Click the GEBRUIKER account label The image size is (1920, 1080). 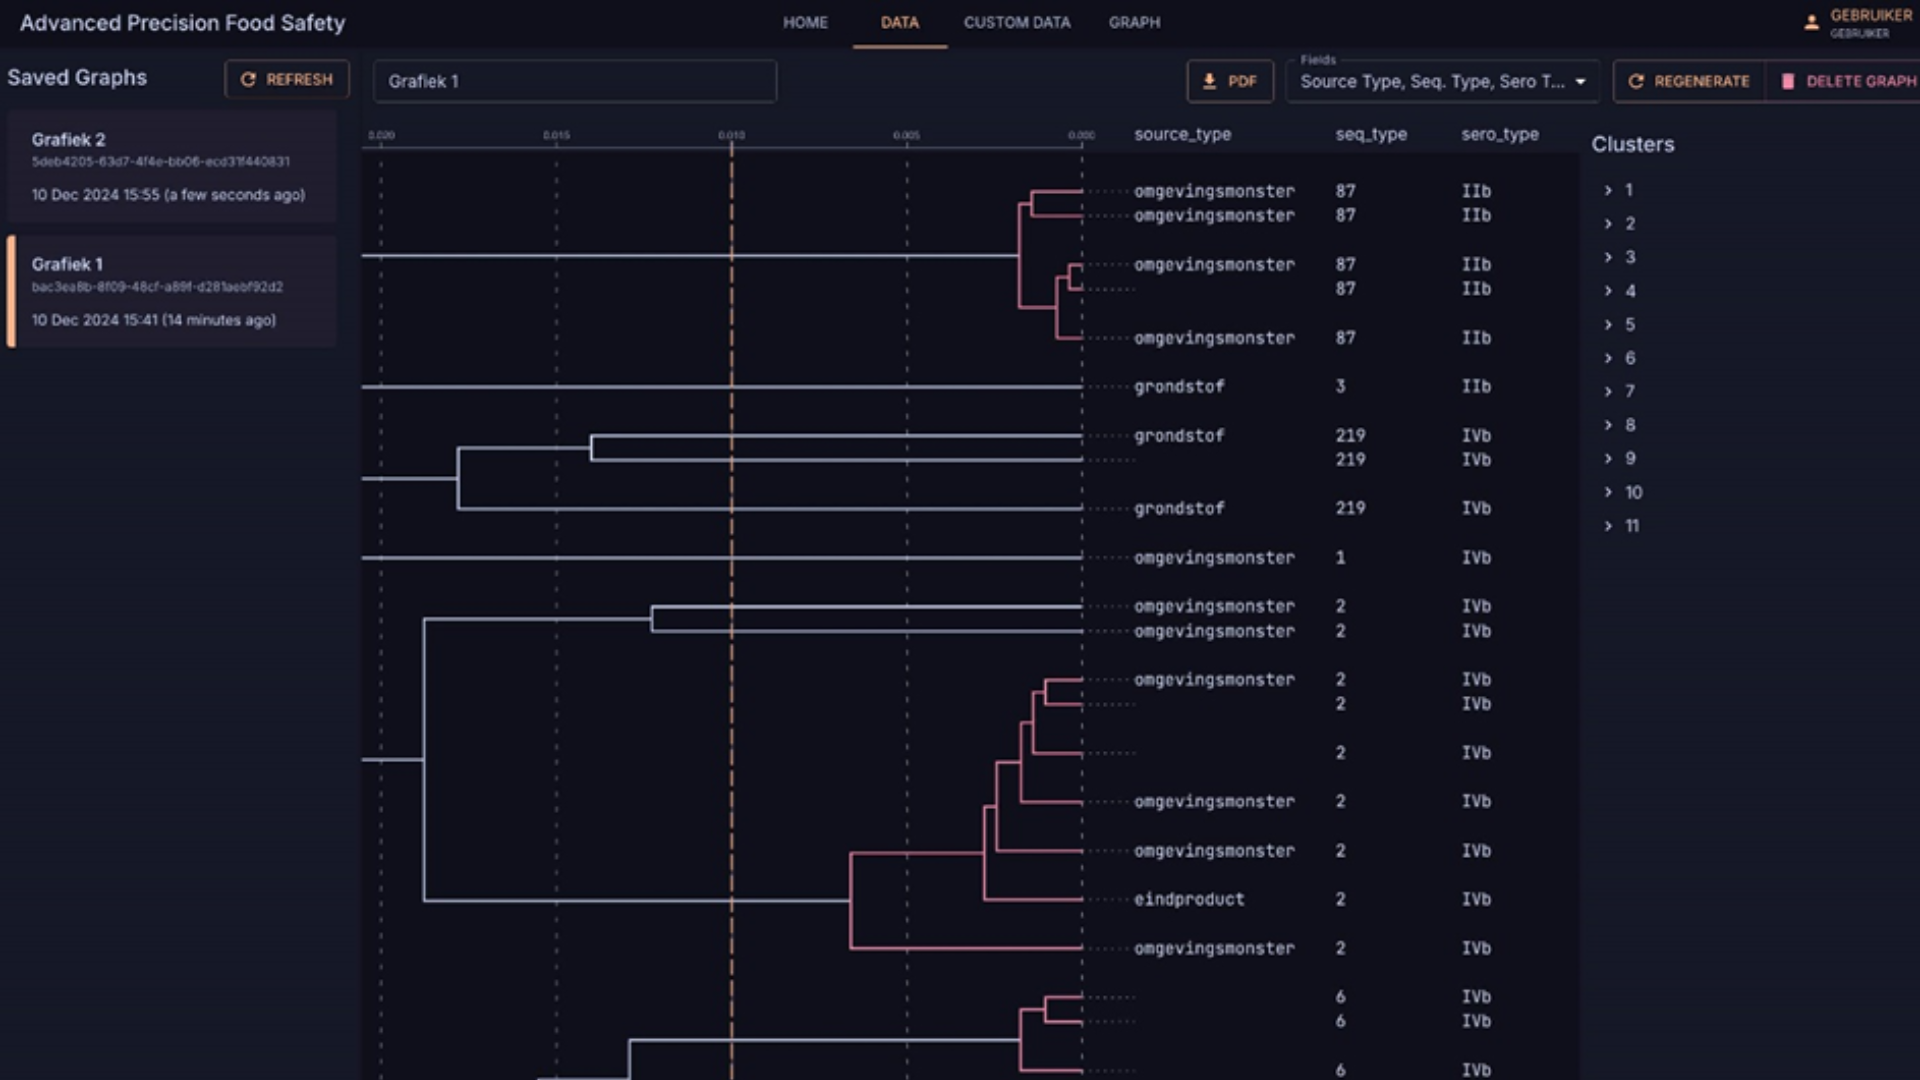point(1870,16)
